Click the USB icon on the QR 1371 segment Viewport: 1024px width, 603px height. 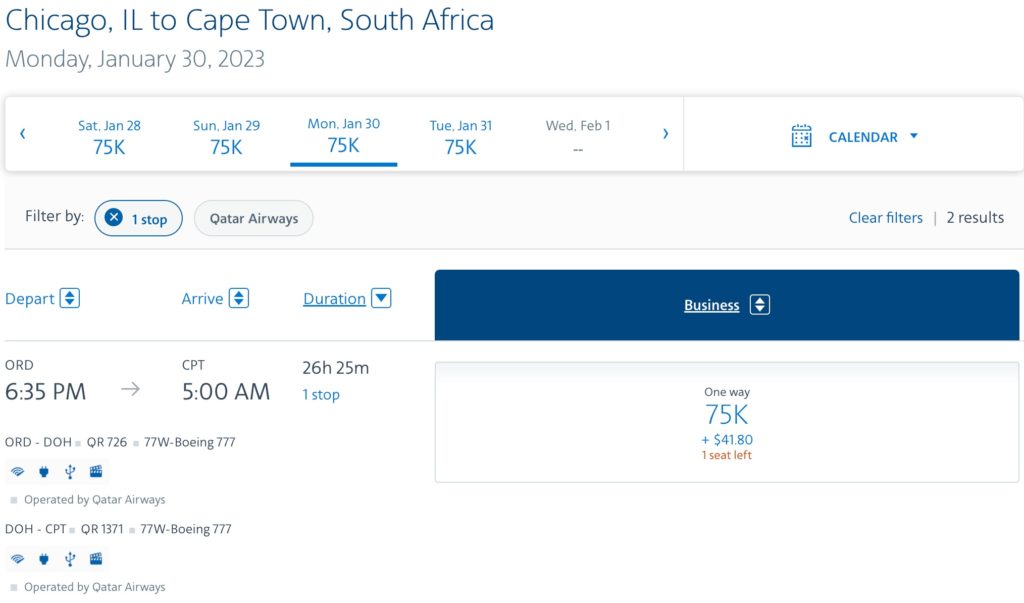point(69,559)
